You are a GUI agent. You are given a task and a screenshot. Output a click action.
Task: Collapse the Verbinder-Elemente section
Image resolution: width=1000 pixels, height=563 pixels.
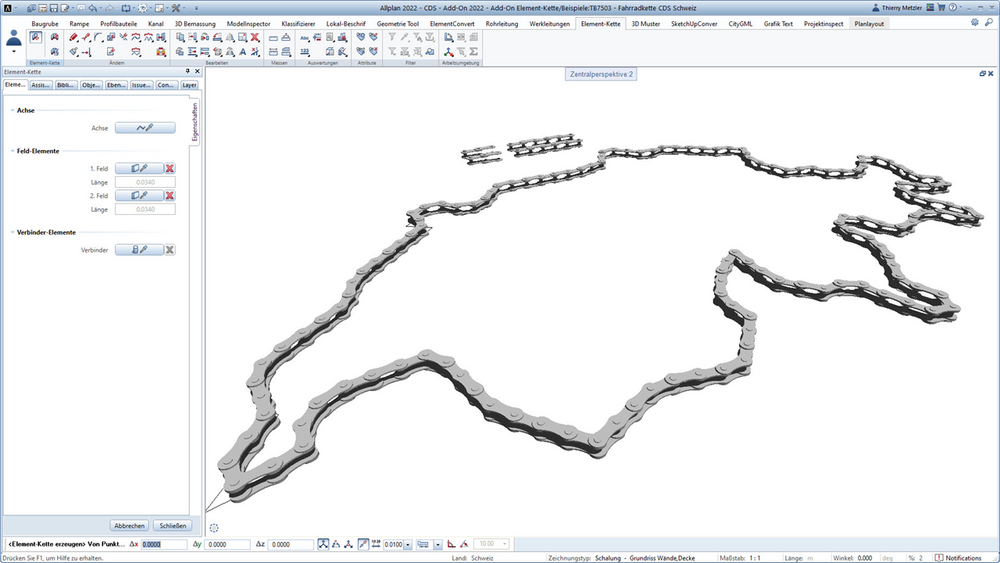tap(12, 233)
